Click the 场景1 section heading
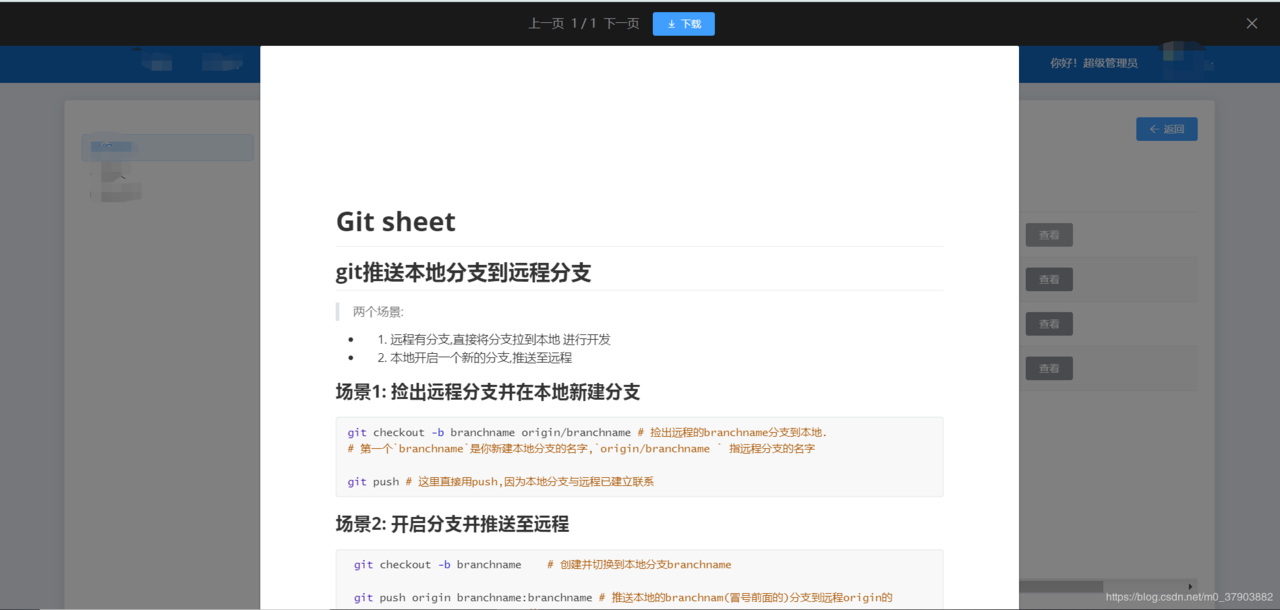Screen dimensions: 1280x610 488,391
